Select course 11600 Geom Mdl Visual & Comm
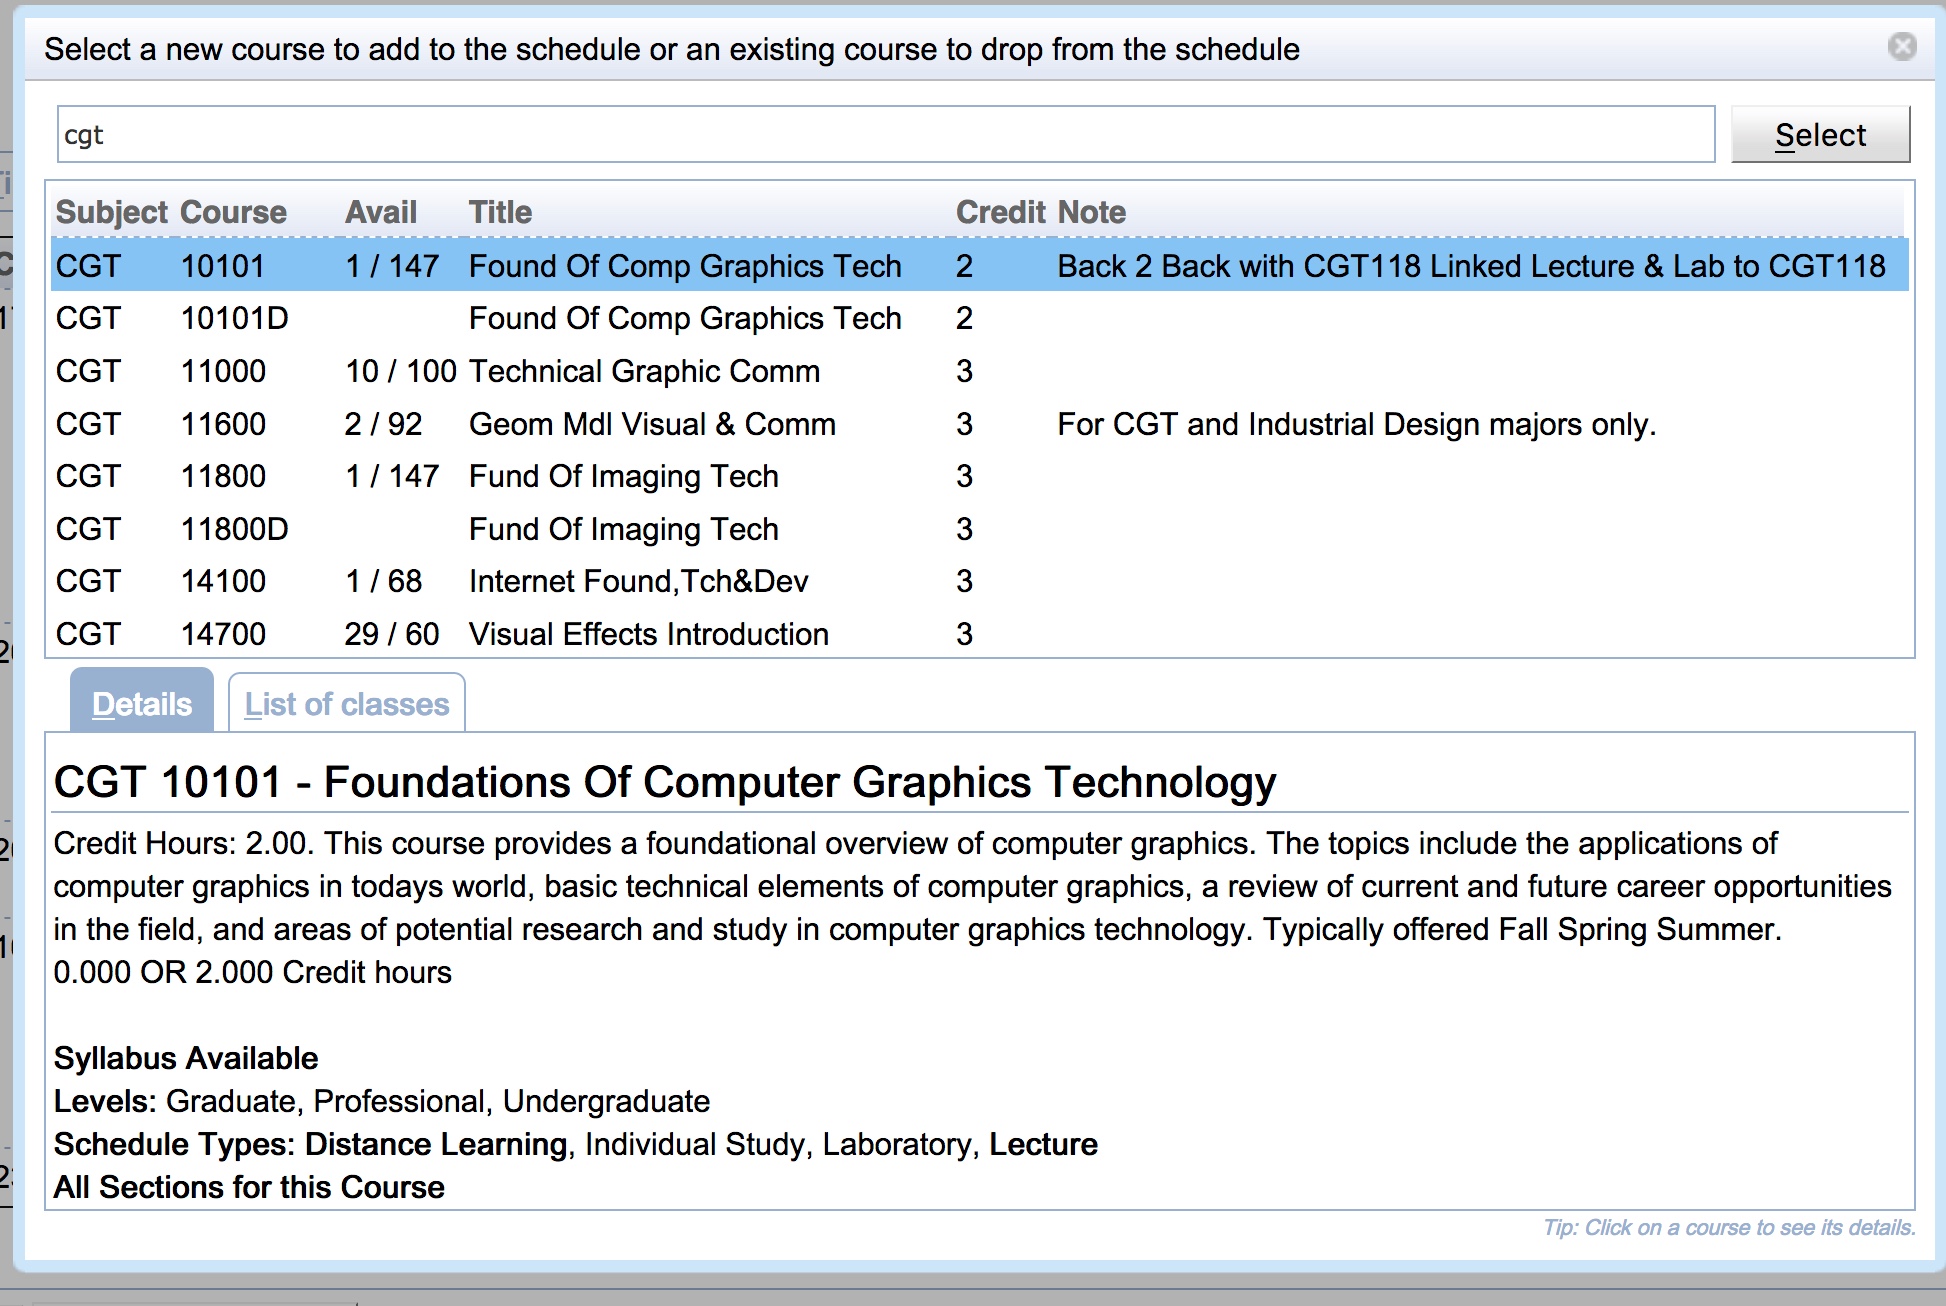 coord(980,424)
